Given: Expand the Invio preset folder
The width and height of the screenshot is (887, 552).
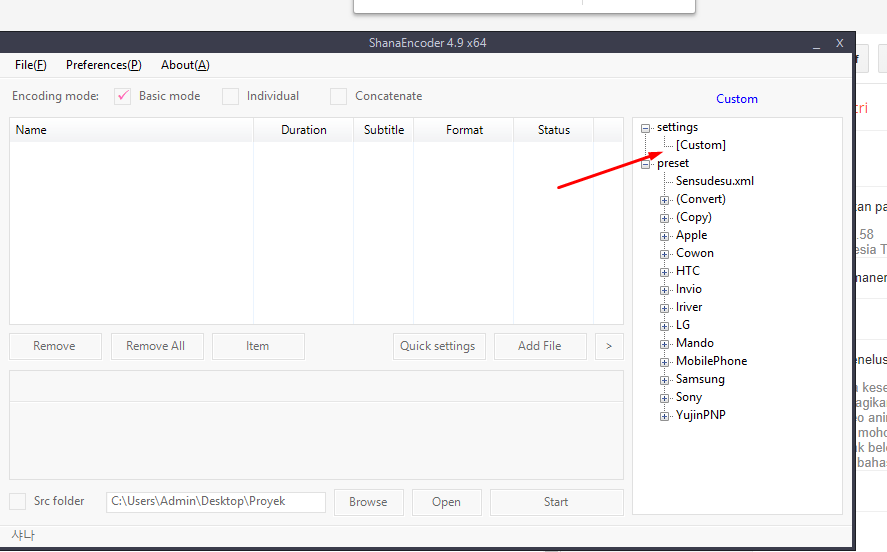Looking at the screenshot, I should pos(664,290).
